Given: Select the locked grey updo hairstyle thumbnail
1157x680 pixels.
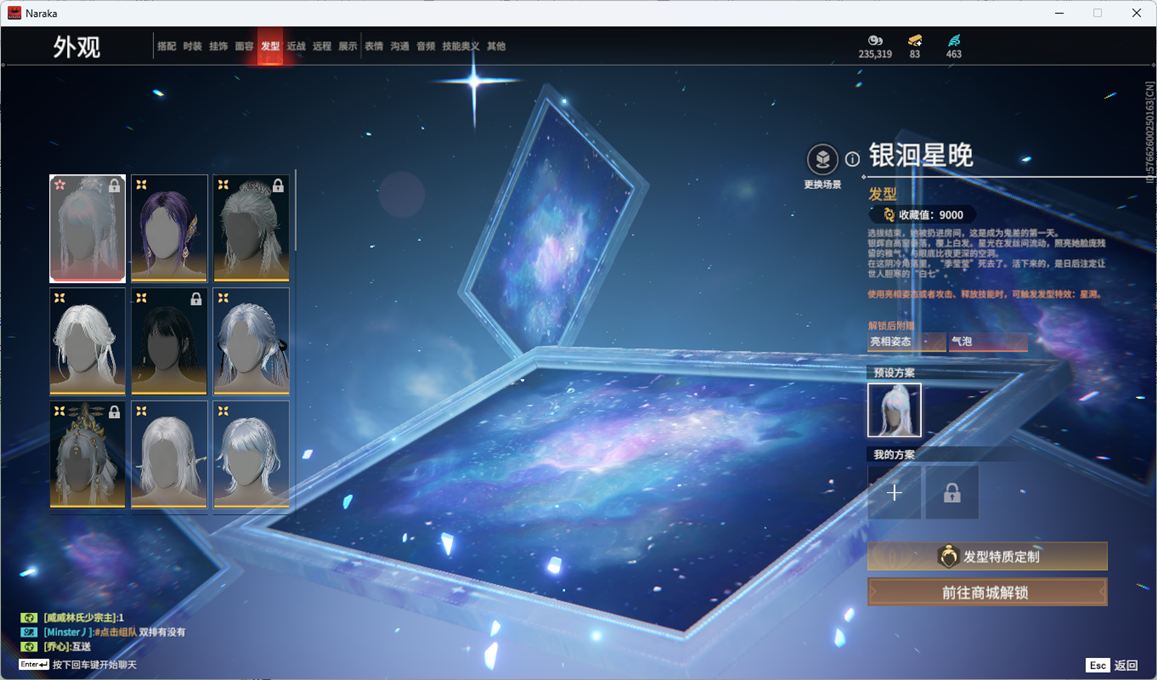Looking at the screenshot, I should click(x=251, y=229).
